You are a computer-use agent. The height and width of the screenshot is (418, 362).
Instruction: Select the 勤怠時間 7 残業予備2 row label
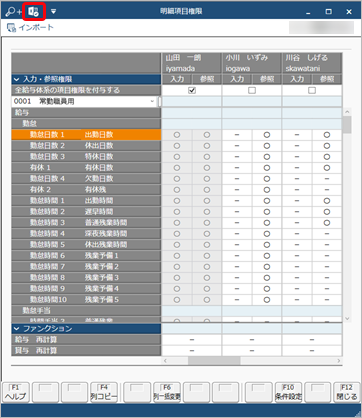coord(86,267)
